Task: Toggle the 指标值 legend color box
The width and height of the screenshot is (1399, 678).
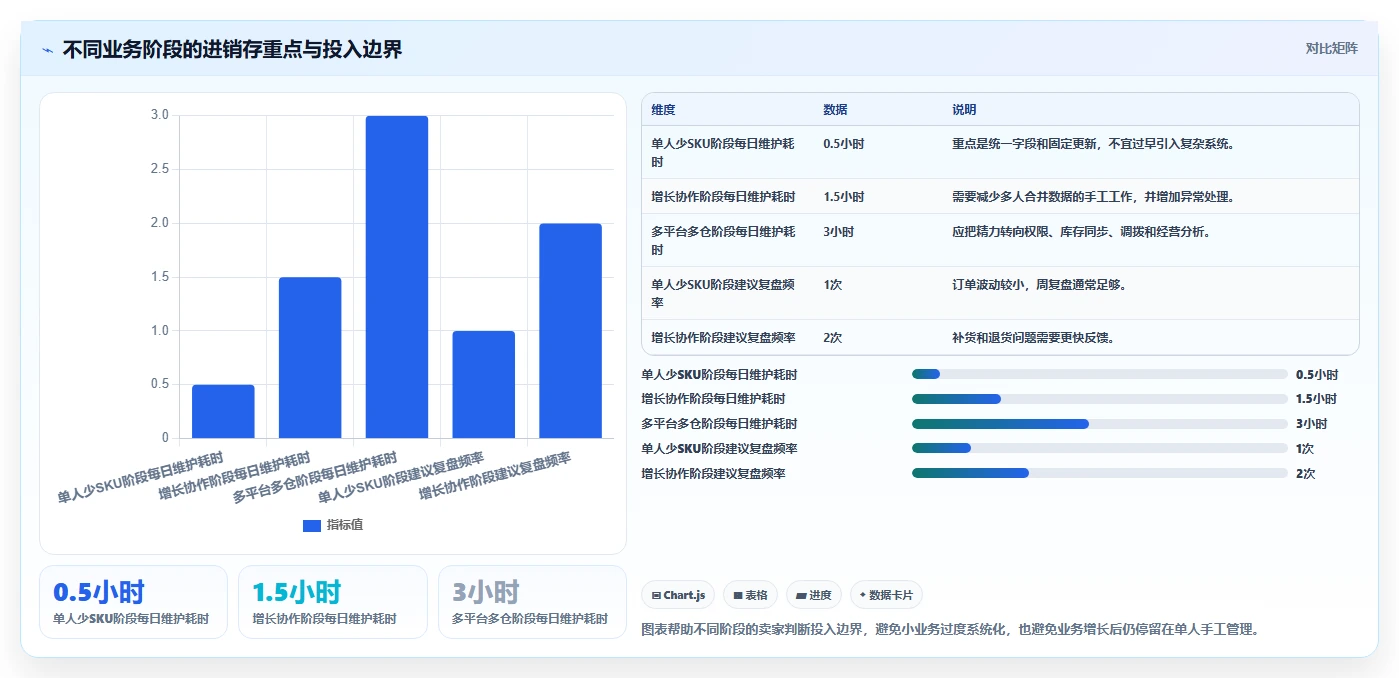Action: coord(312,525)
